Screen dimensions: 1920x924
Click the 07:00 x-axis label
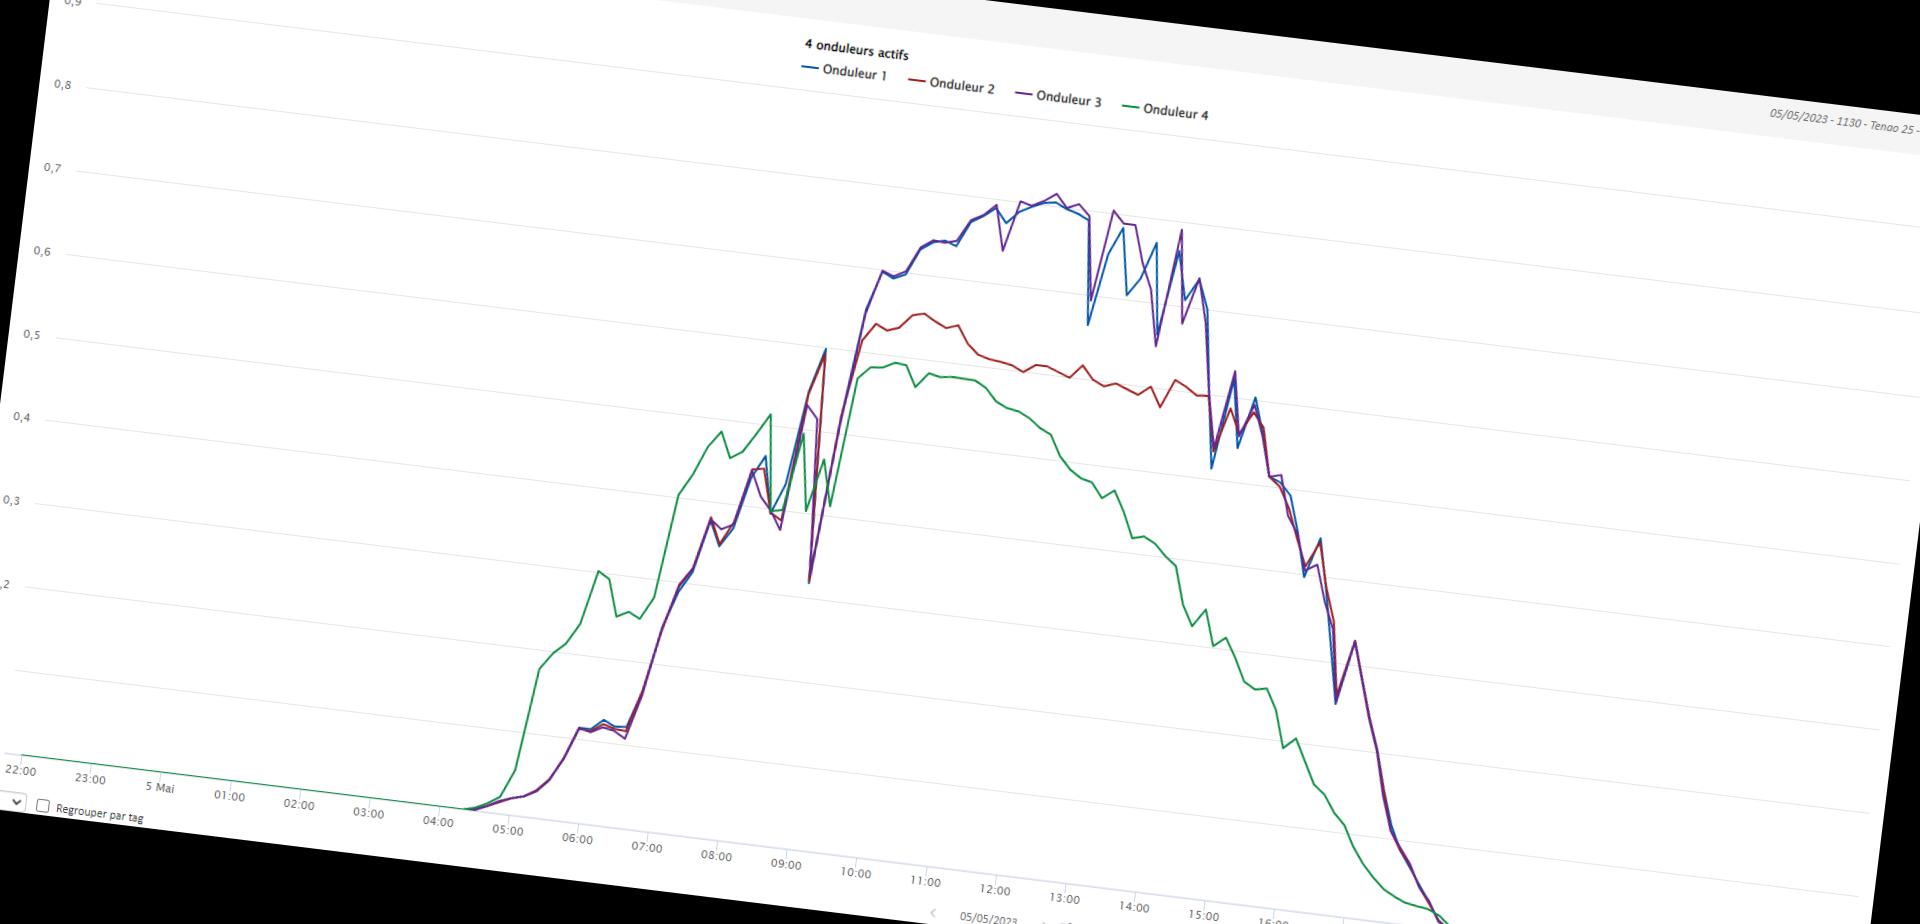[x=647, y=847]
